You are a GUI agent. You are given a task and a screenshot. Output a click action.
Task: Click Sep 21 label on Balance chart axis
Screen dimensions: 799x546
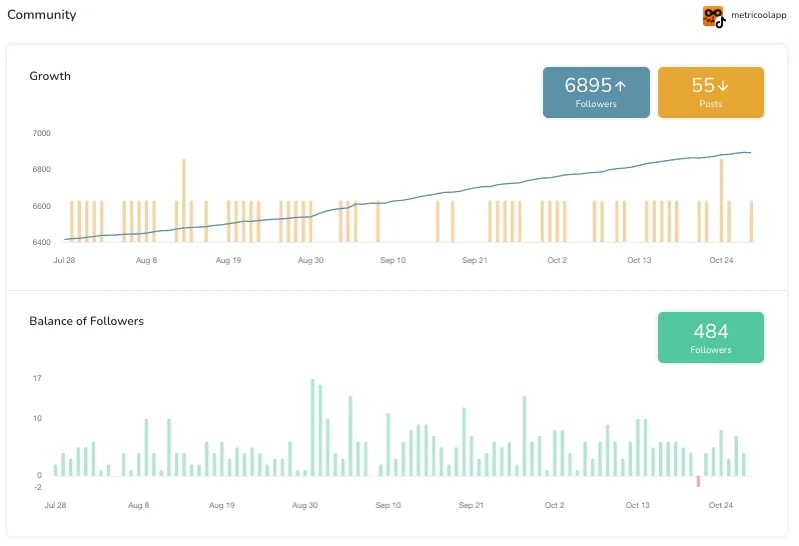(472, 506)
